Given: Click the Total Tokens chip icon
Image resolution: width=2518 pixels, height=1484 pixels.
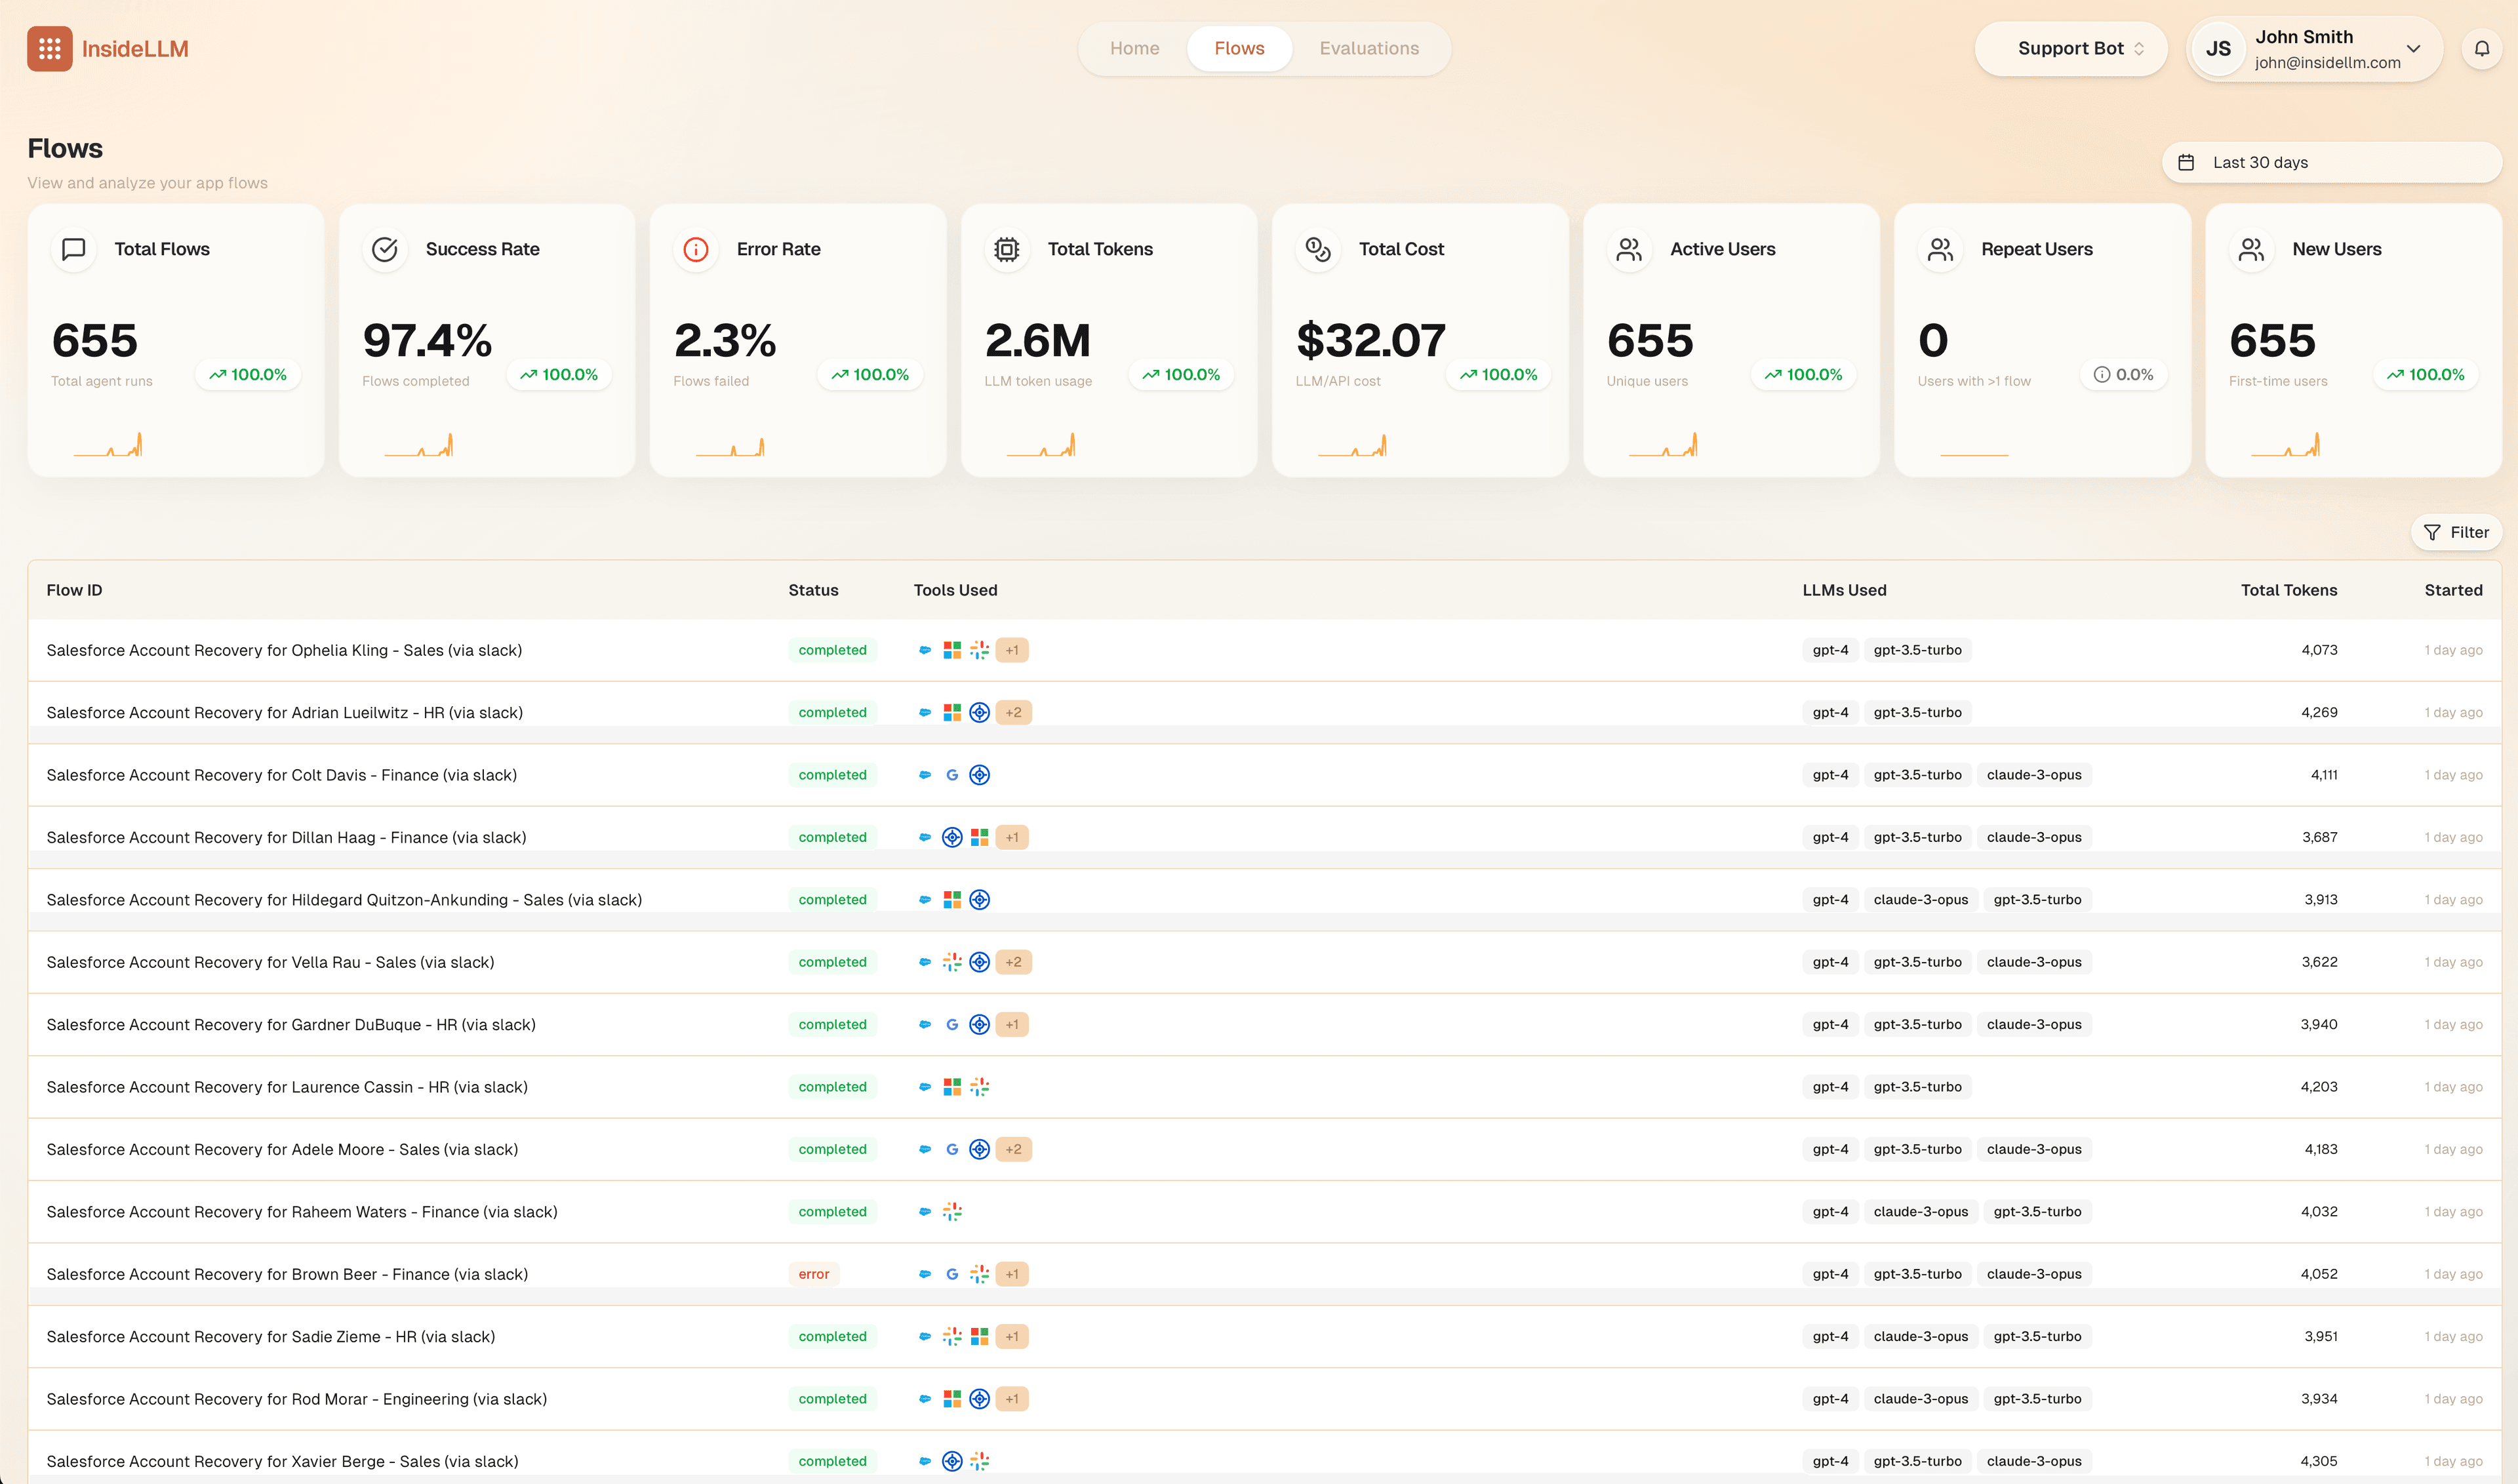Looking at the screenshot, I should tap(1007, 249).
